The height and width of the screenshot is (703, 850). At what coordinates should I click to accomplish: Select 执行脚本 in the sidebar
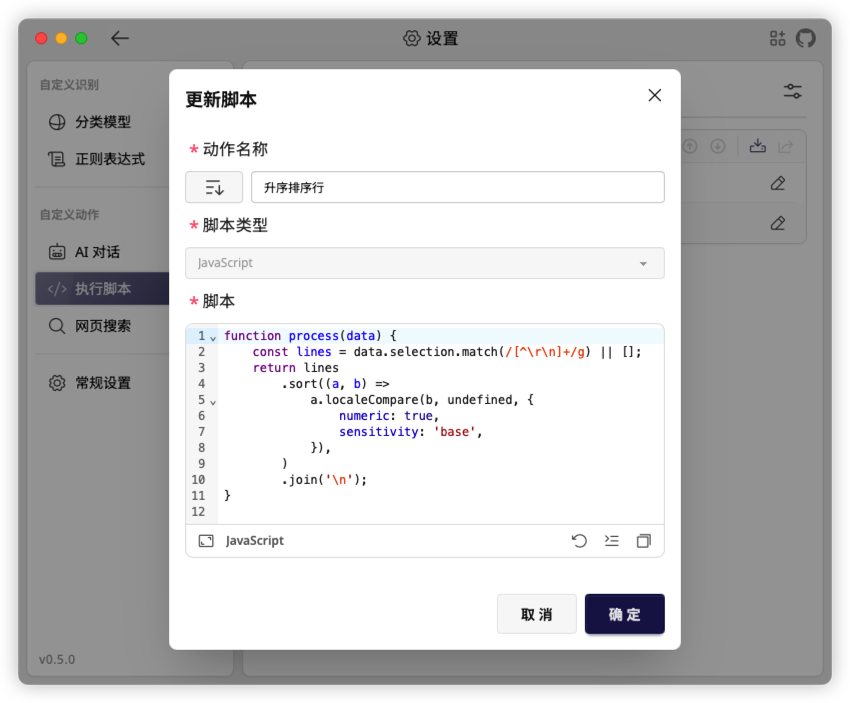pos(102,289)
